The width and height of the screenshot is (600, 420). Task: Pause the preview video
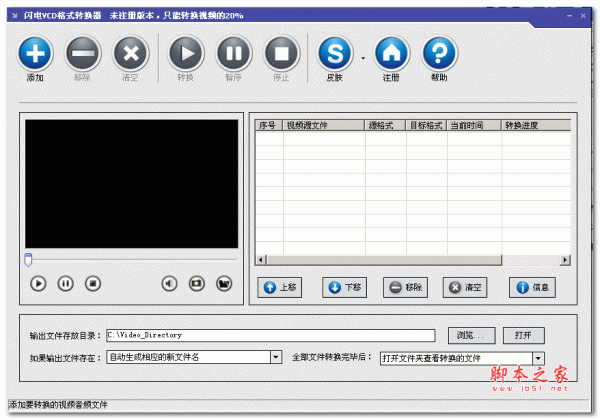65,284
